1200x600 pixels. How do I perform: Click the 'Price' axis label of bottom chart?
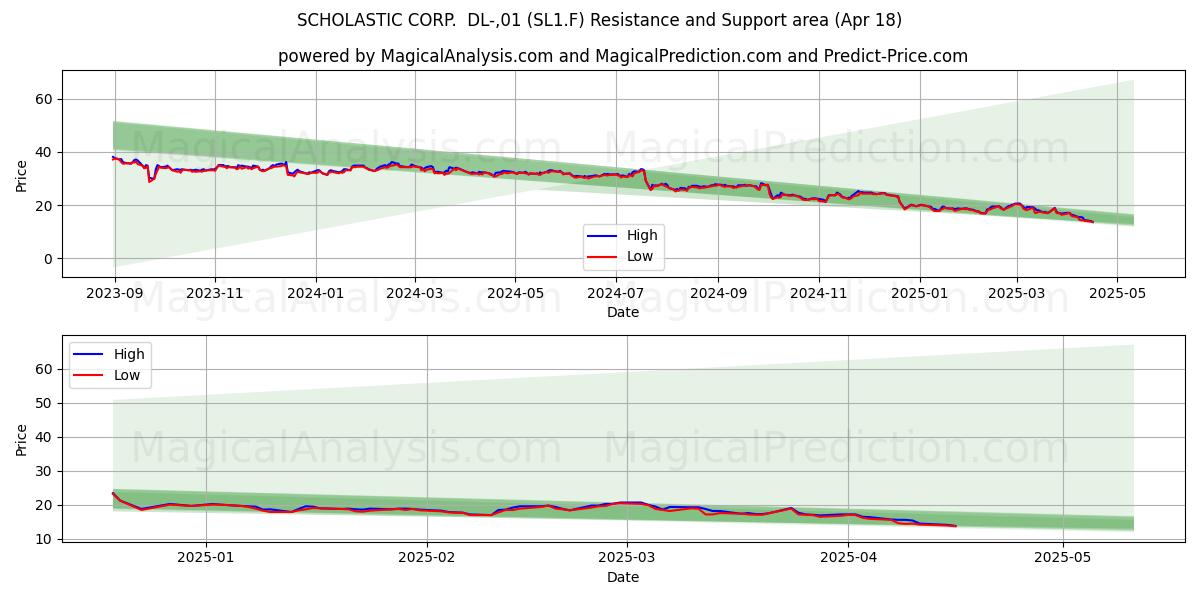[22, 439]
